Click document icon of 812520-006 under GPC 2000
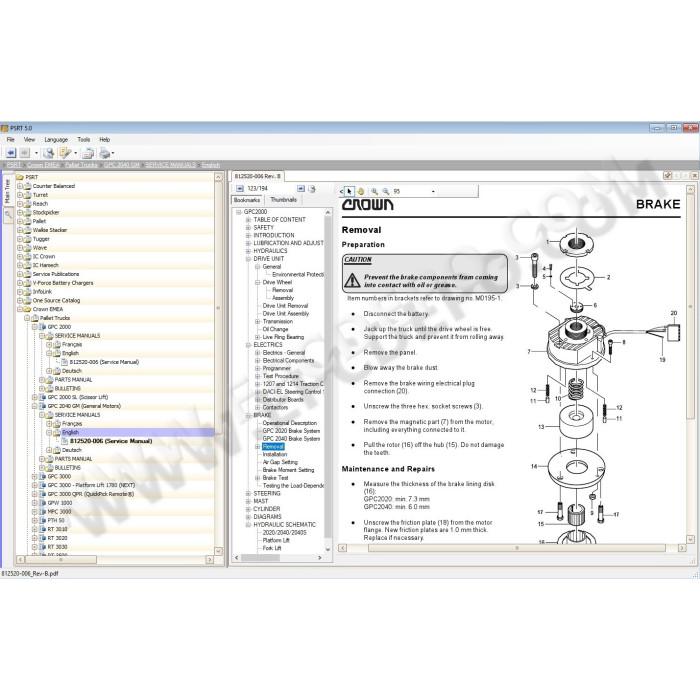 coord(64,362)
